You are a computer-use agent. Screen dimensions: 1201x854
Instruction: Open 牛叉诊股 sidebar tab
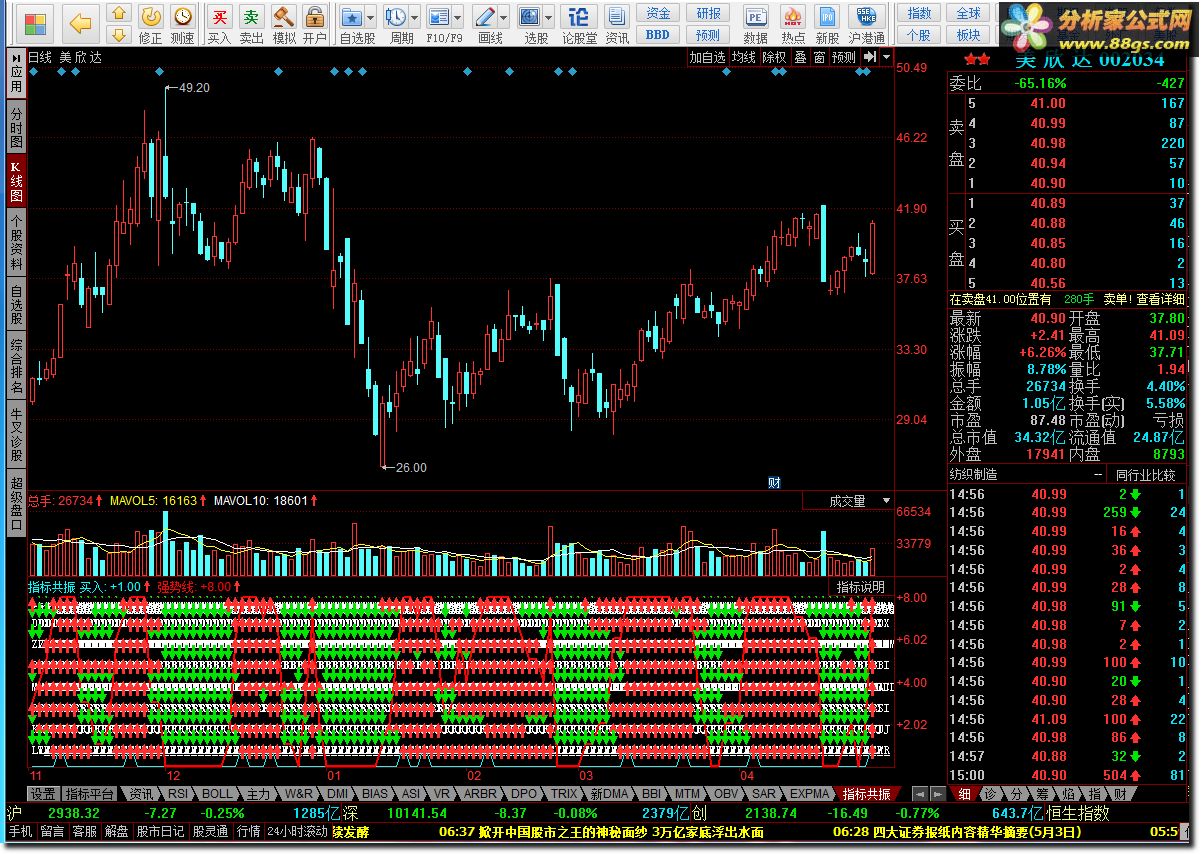(16, 435)
